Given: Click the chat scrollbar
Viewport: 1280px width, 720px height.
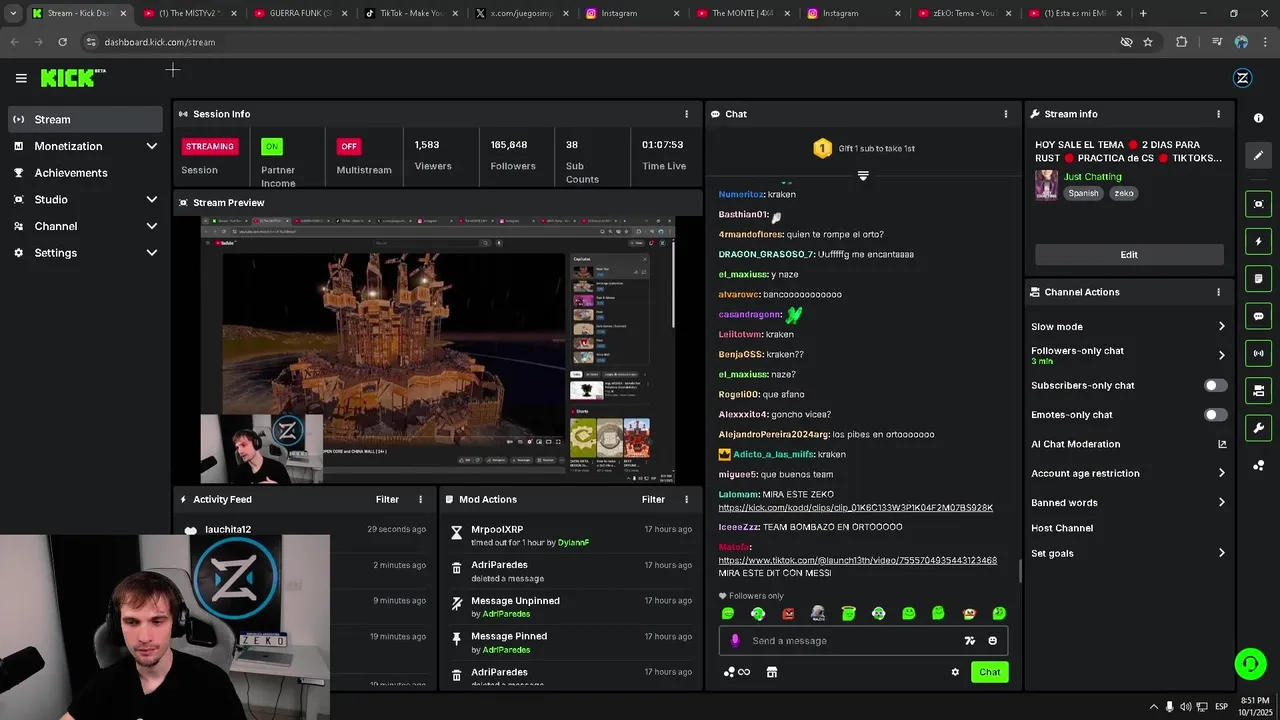Looking at the screenshot, I should click(1019, 571).
